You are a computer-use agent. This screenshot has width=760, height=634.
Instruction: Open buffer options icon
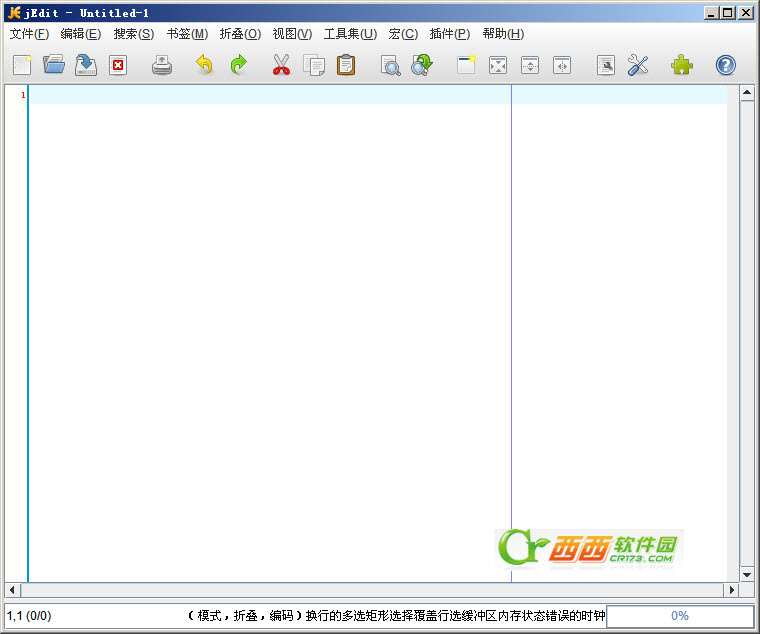[x=606, y=65]
